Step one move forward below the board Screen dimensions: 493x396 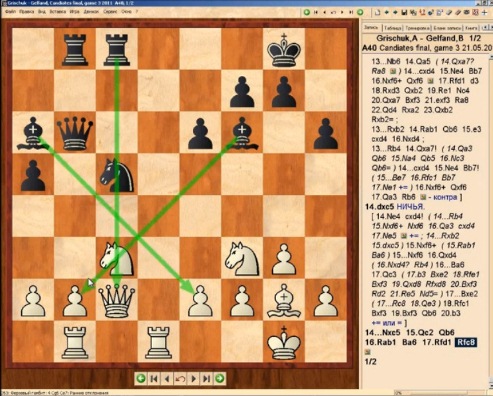click(193, 379)
